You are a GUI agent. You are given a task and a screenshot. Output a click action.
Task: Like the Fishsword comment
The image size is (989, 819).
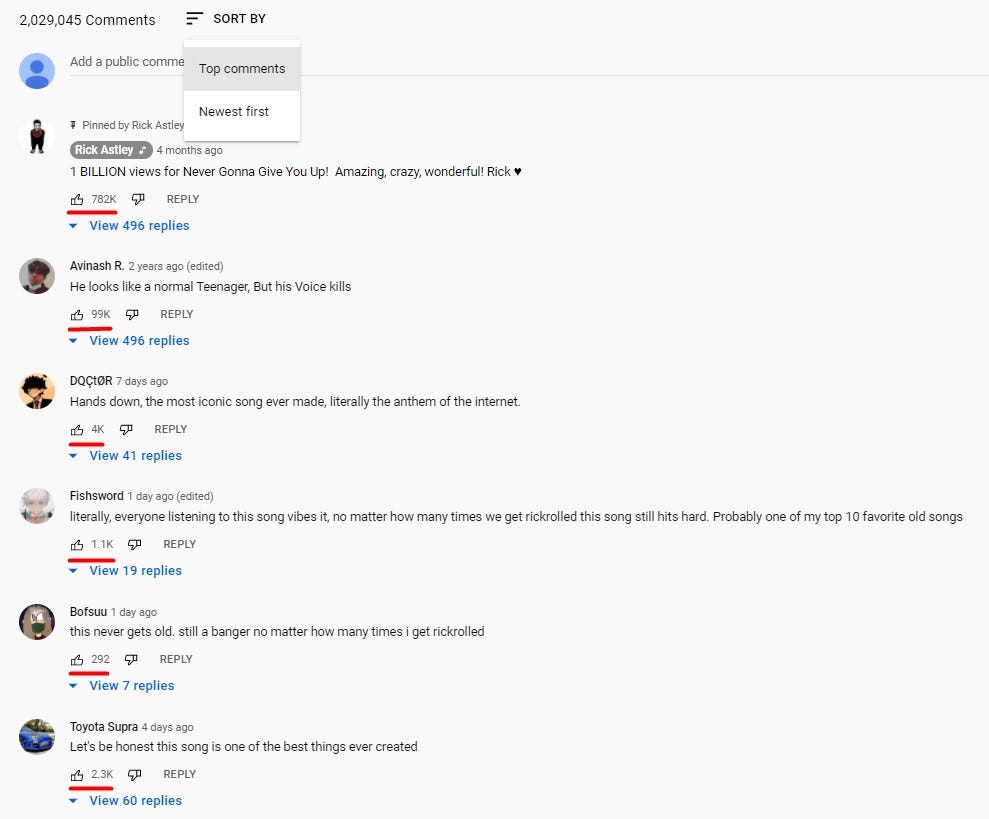(77, 545)
